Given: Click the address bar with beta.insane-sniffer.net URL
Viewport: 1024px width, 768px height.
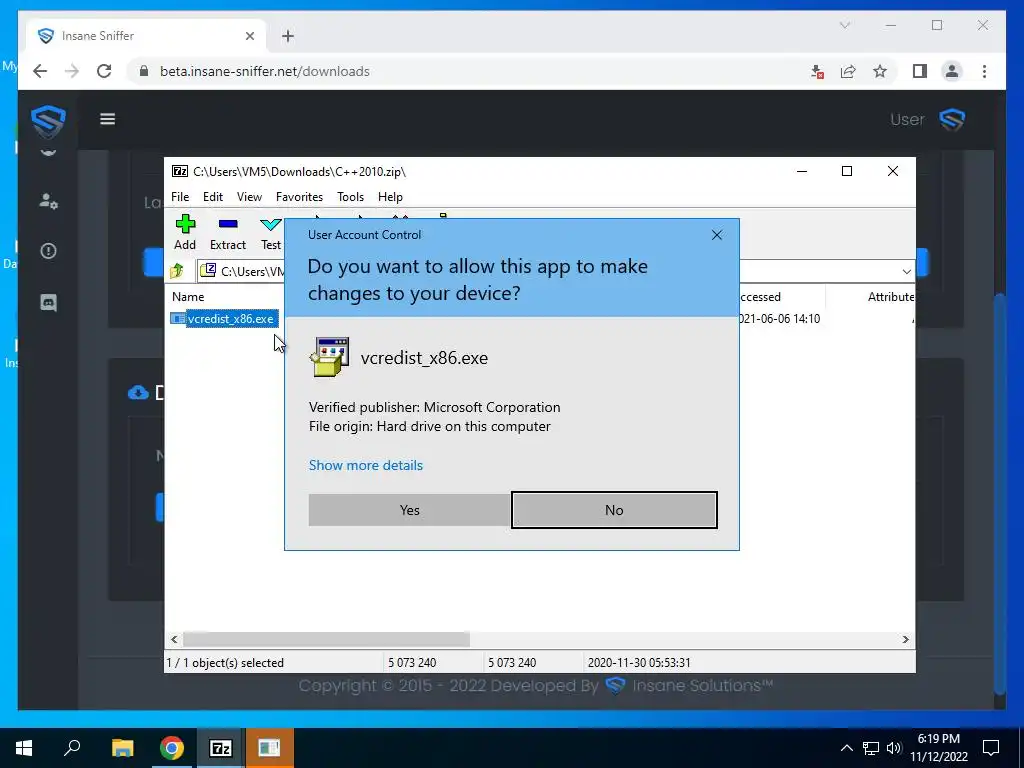Looking at the screenshot, I should pyautogui.click(x=470, y=71).
